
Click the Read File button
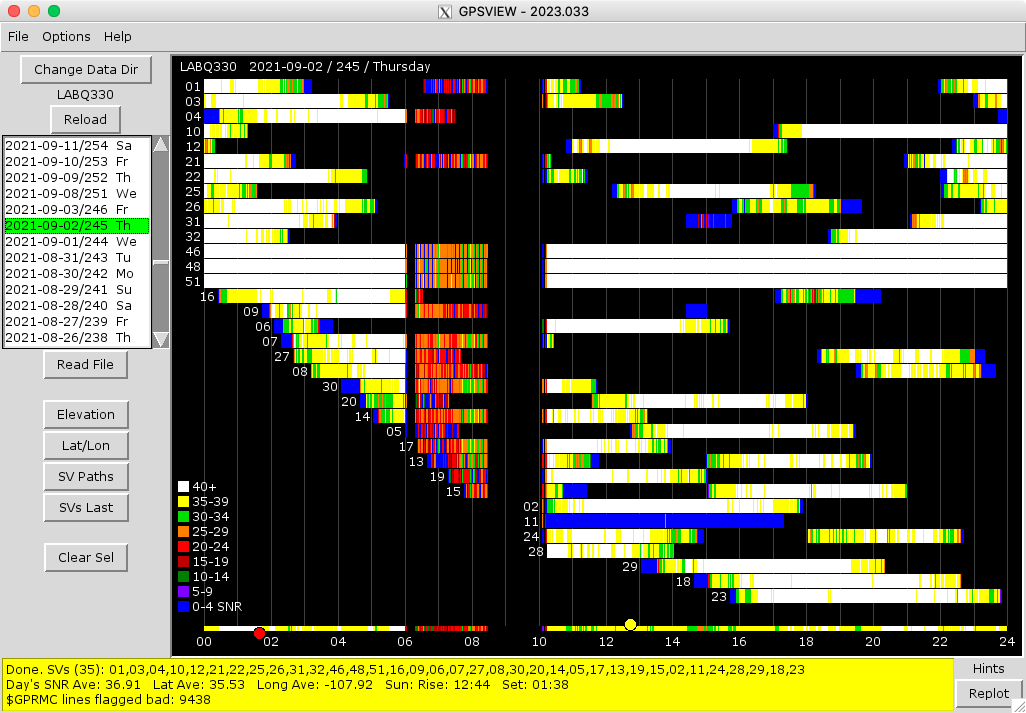tap(86, 365)
